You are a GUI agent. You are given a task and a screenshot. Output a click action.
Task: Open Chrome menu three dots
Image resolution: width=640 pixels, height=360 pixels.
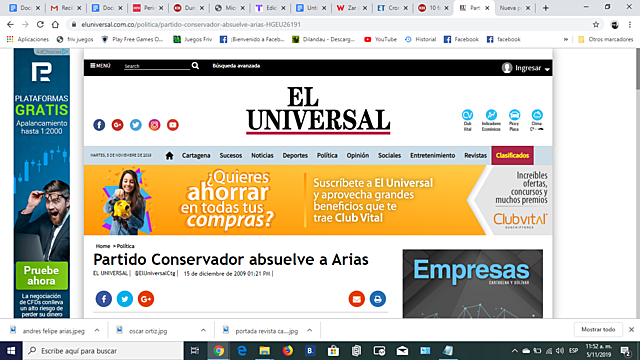coord(630,24)
